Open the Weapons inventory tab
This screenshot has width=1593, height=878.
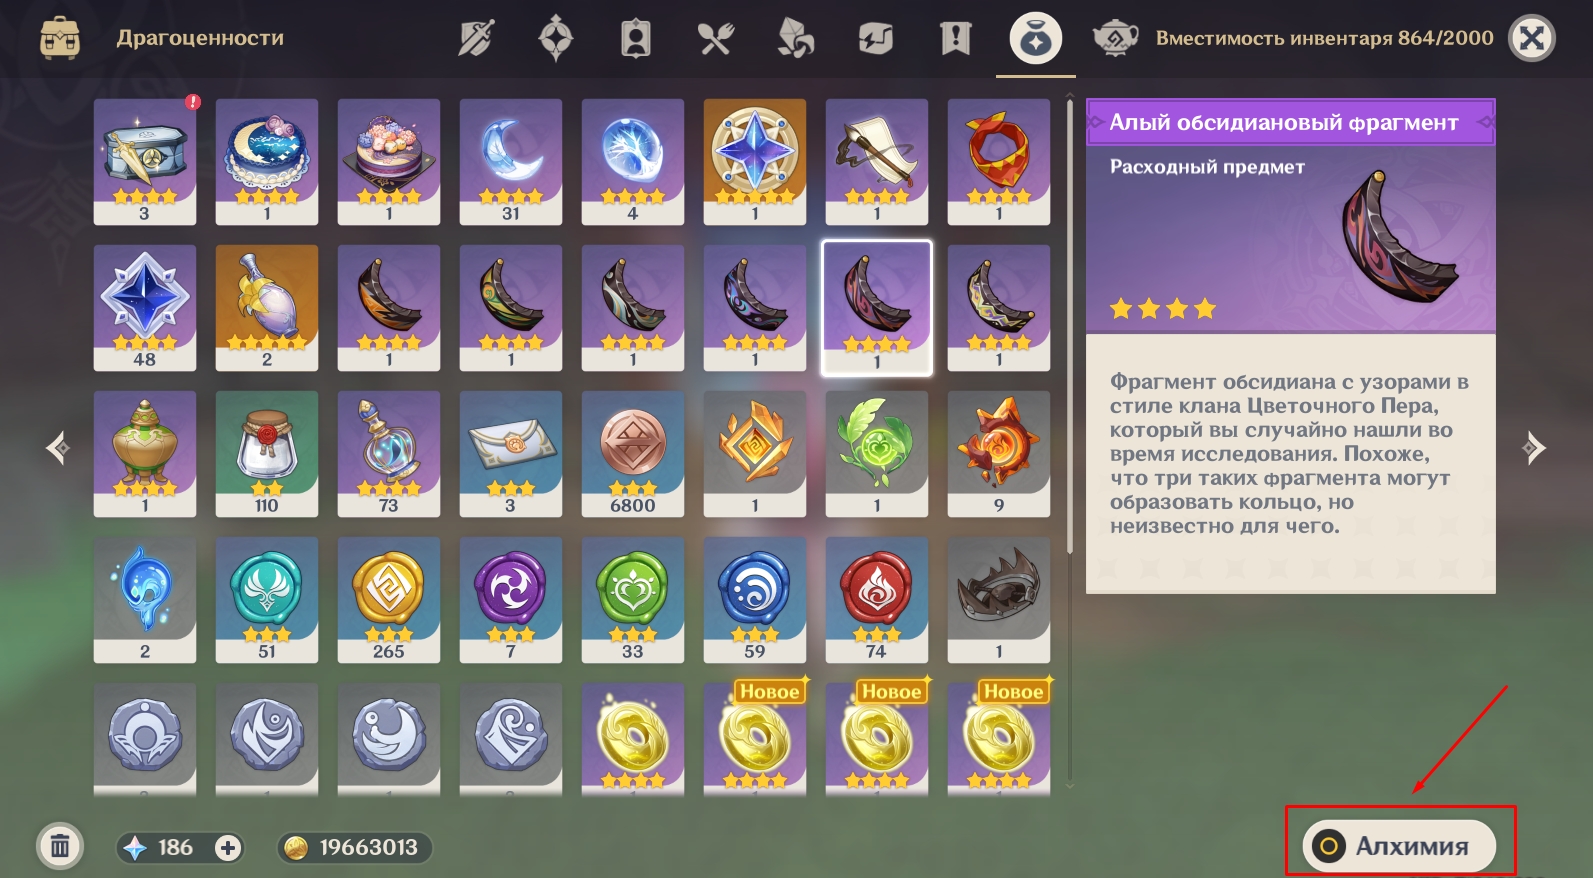pyautogui.click(x=476, y=39)
